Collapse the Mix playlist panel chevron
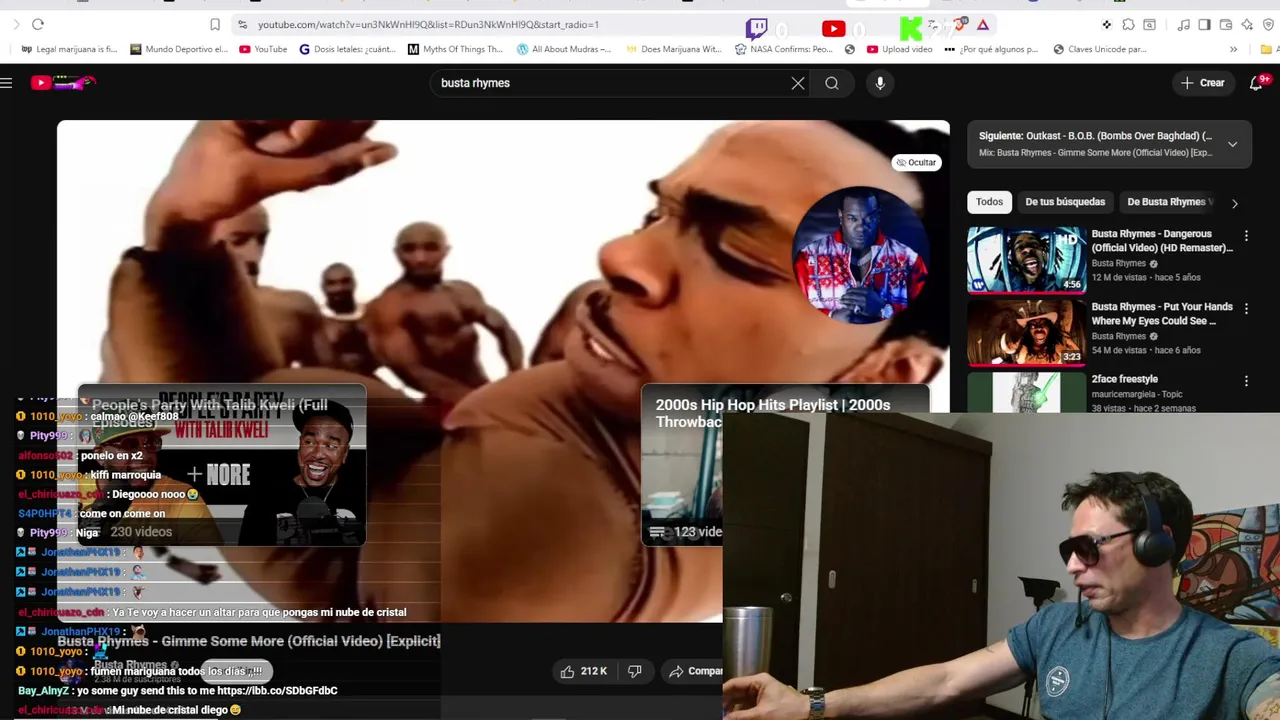The image size is (1280, 720). pos(1232,144)
